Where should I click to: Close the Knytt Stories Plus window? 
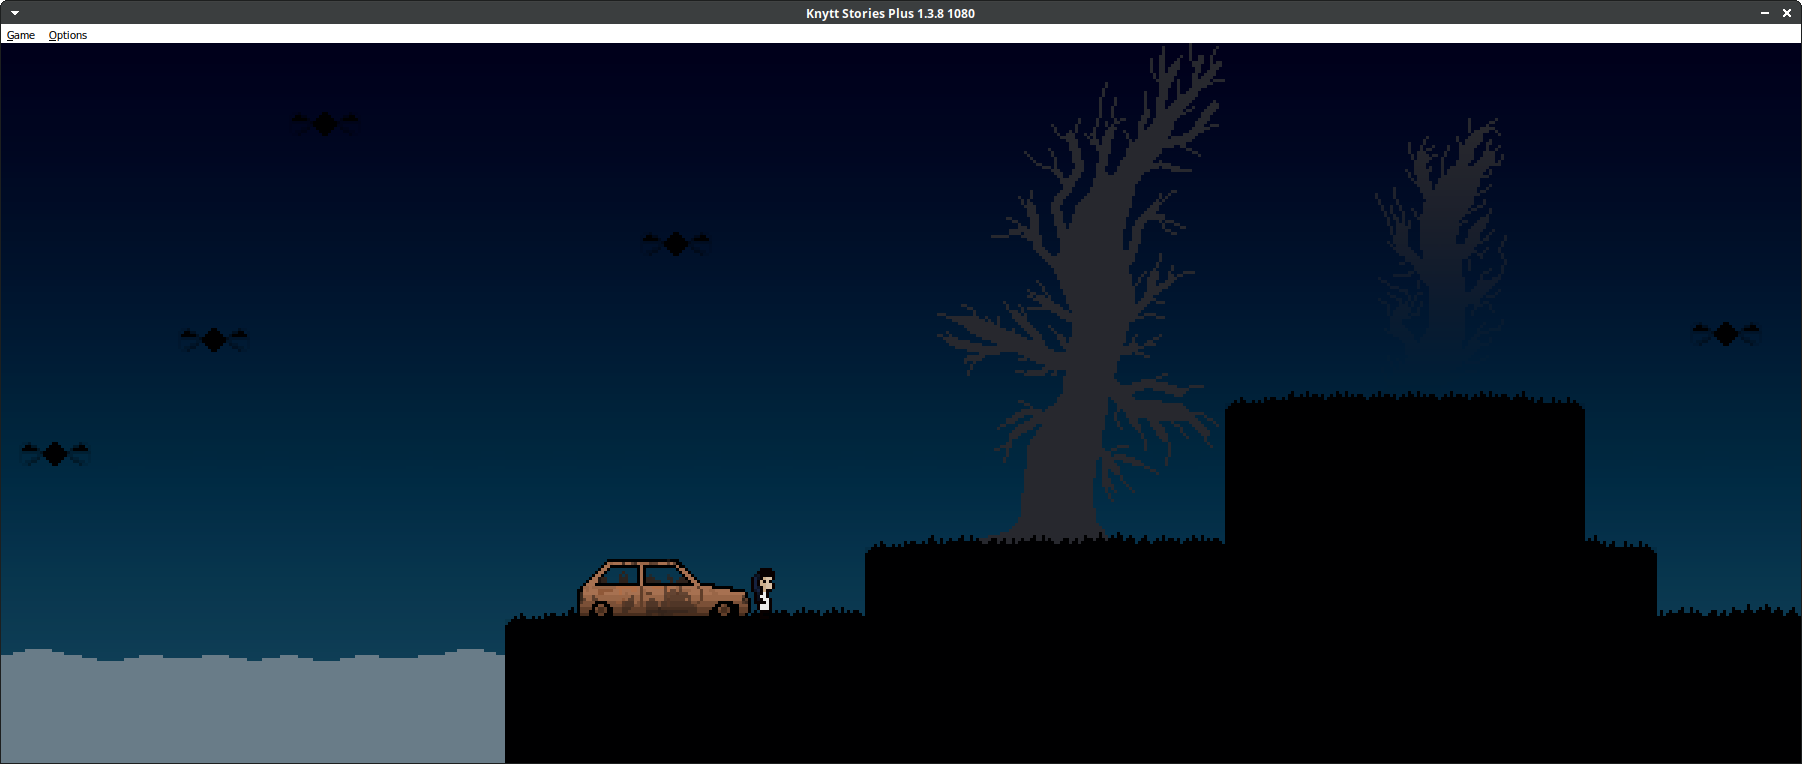(1787, 13)
